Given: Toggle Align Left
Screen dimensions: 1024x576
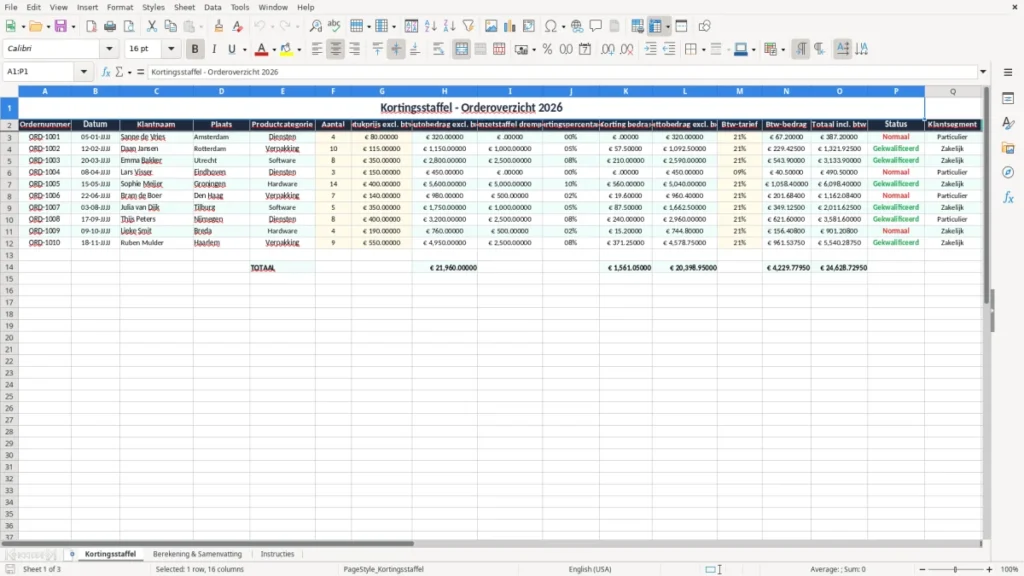Looking at the screenshot, I should click(x=317, y=49).
